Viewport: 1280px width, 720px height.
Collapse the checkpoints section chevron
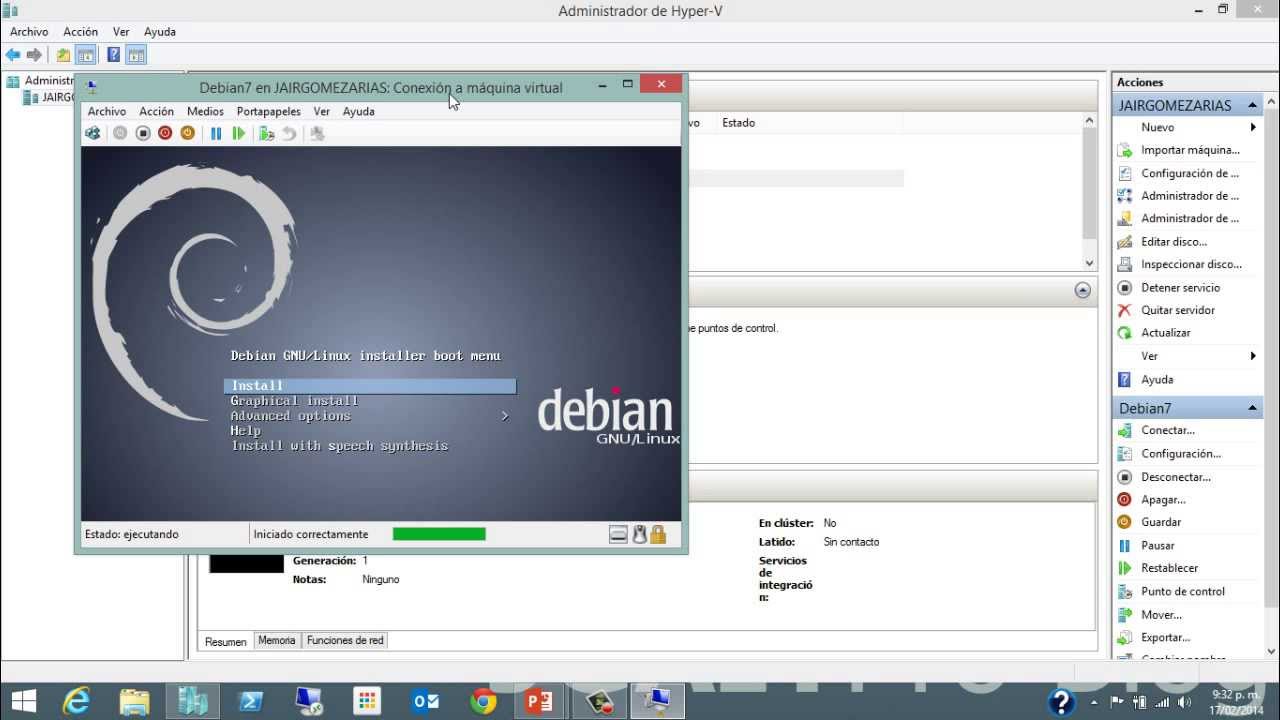click(x=1082, y=290)
